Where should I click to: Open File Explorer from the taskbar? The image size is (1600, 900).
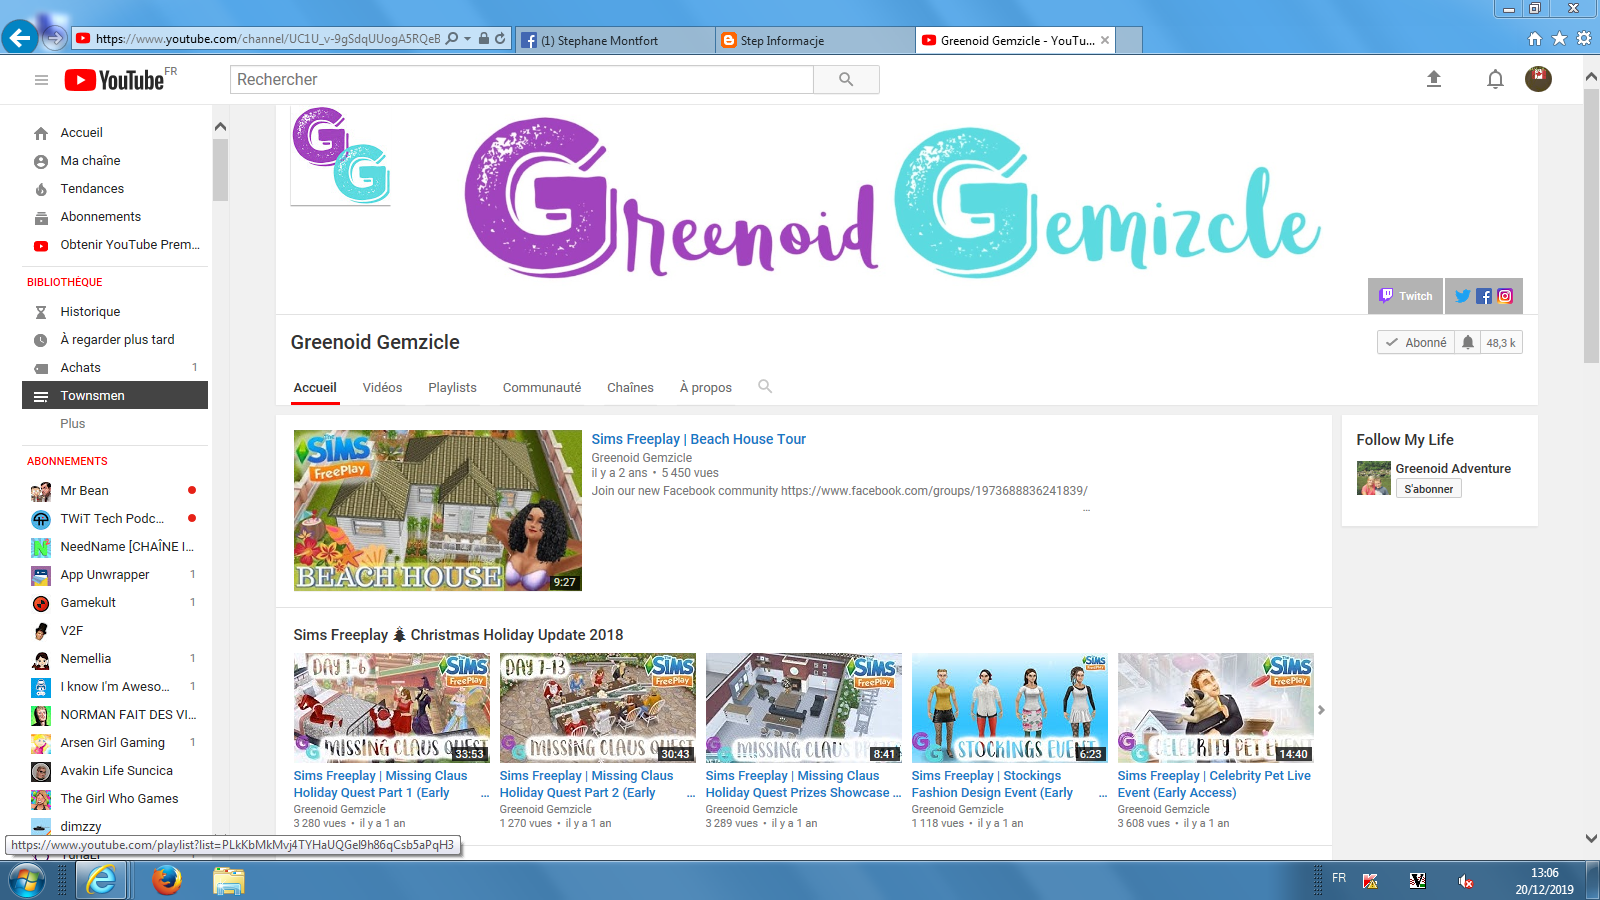click(228, 881)
